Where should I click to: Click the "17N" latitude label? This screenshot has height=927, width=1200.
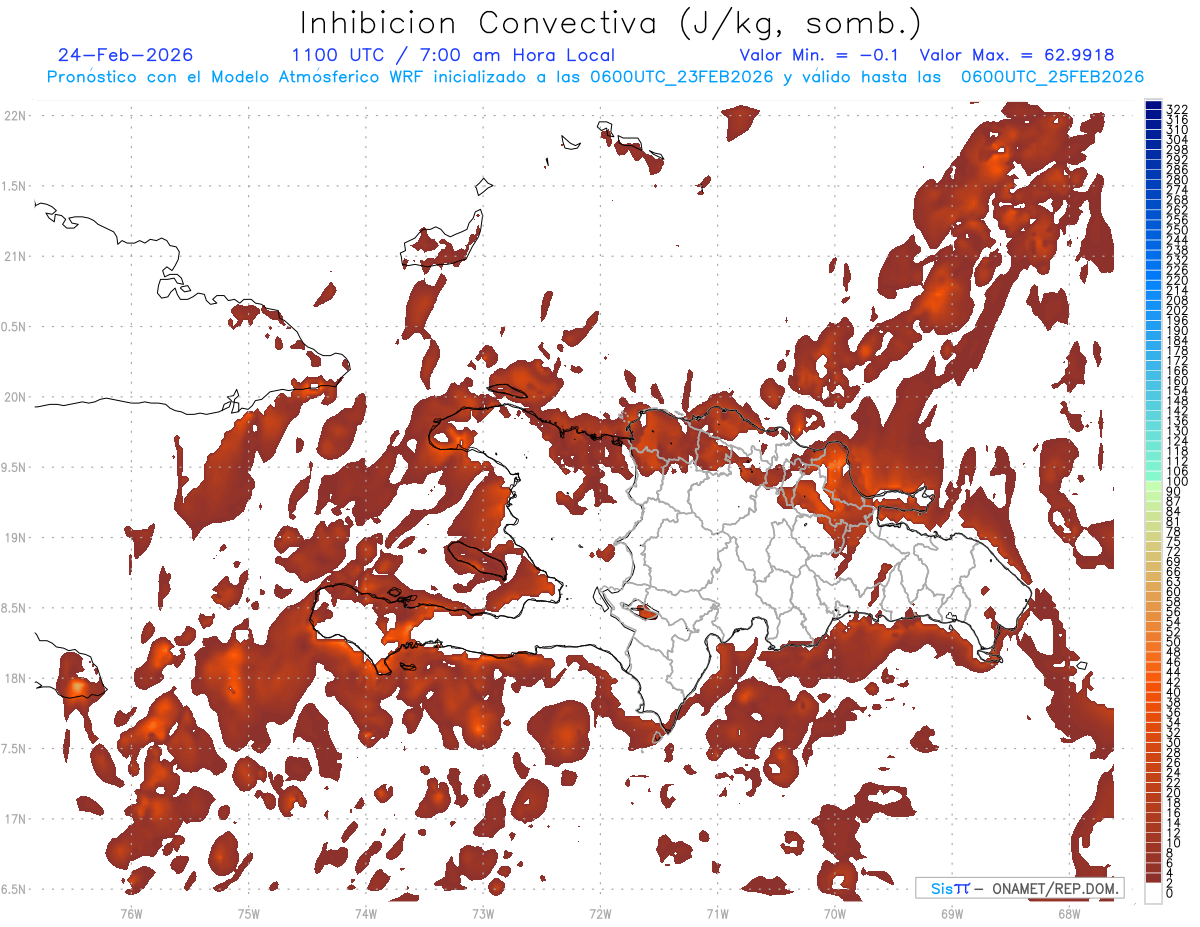(15, 819)
